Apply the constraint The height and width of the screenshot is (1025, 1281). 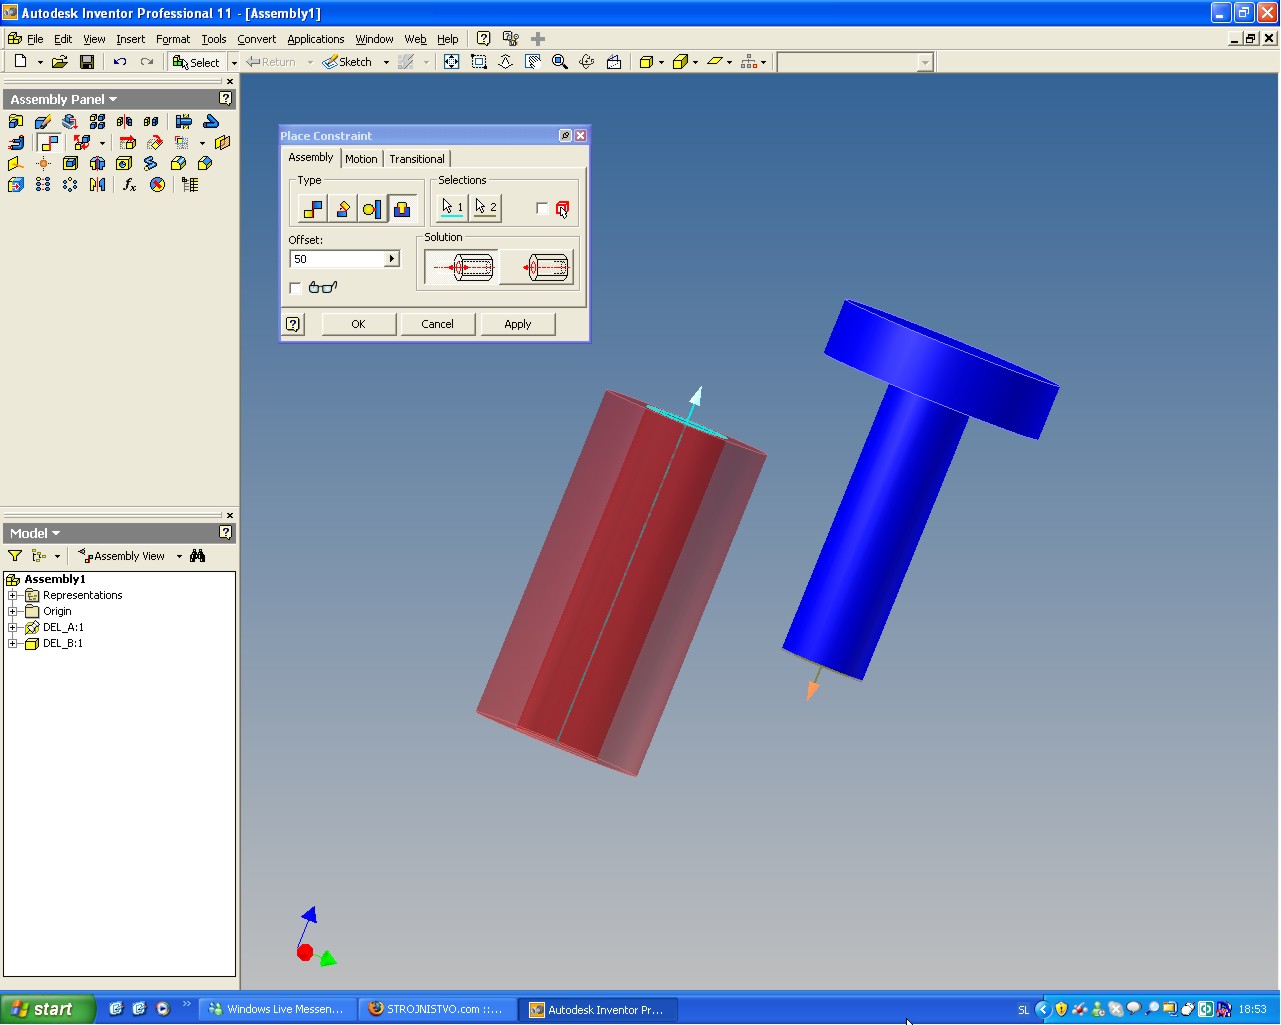(518, 324)
